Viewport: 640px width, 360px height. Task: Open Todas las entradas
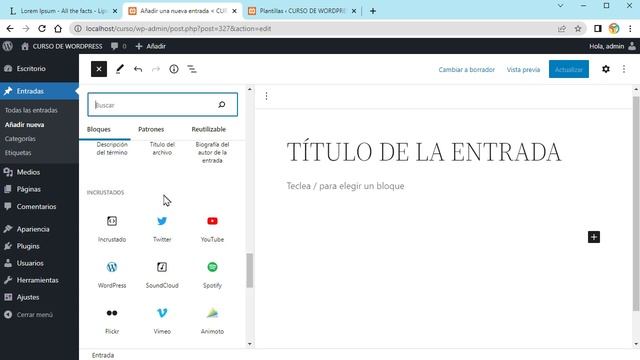[31, 110]
